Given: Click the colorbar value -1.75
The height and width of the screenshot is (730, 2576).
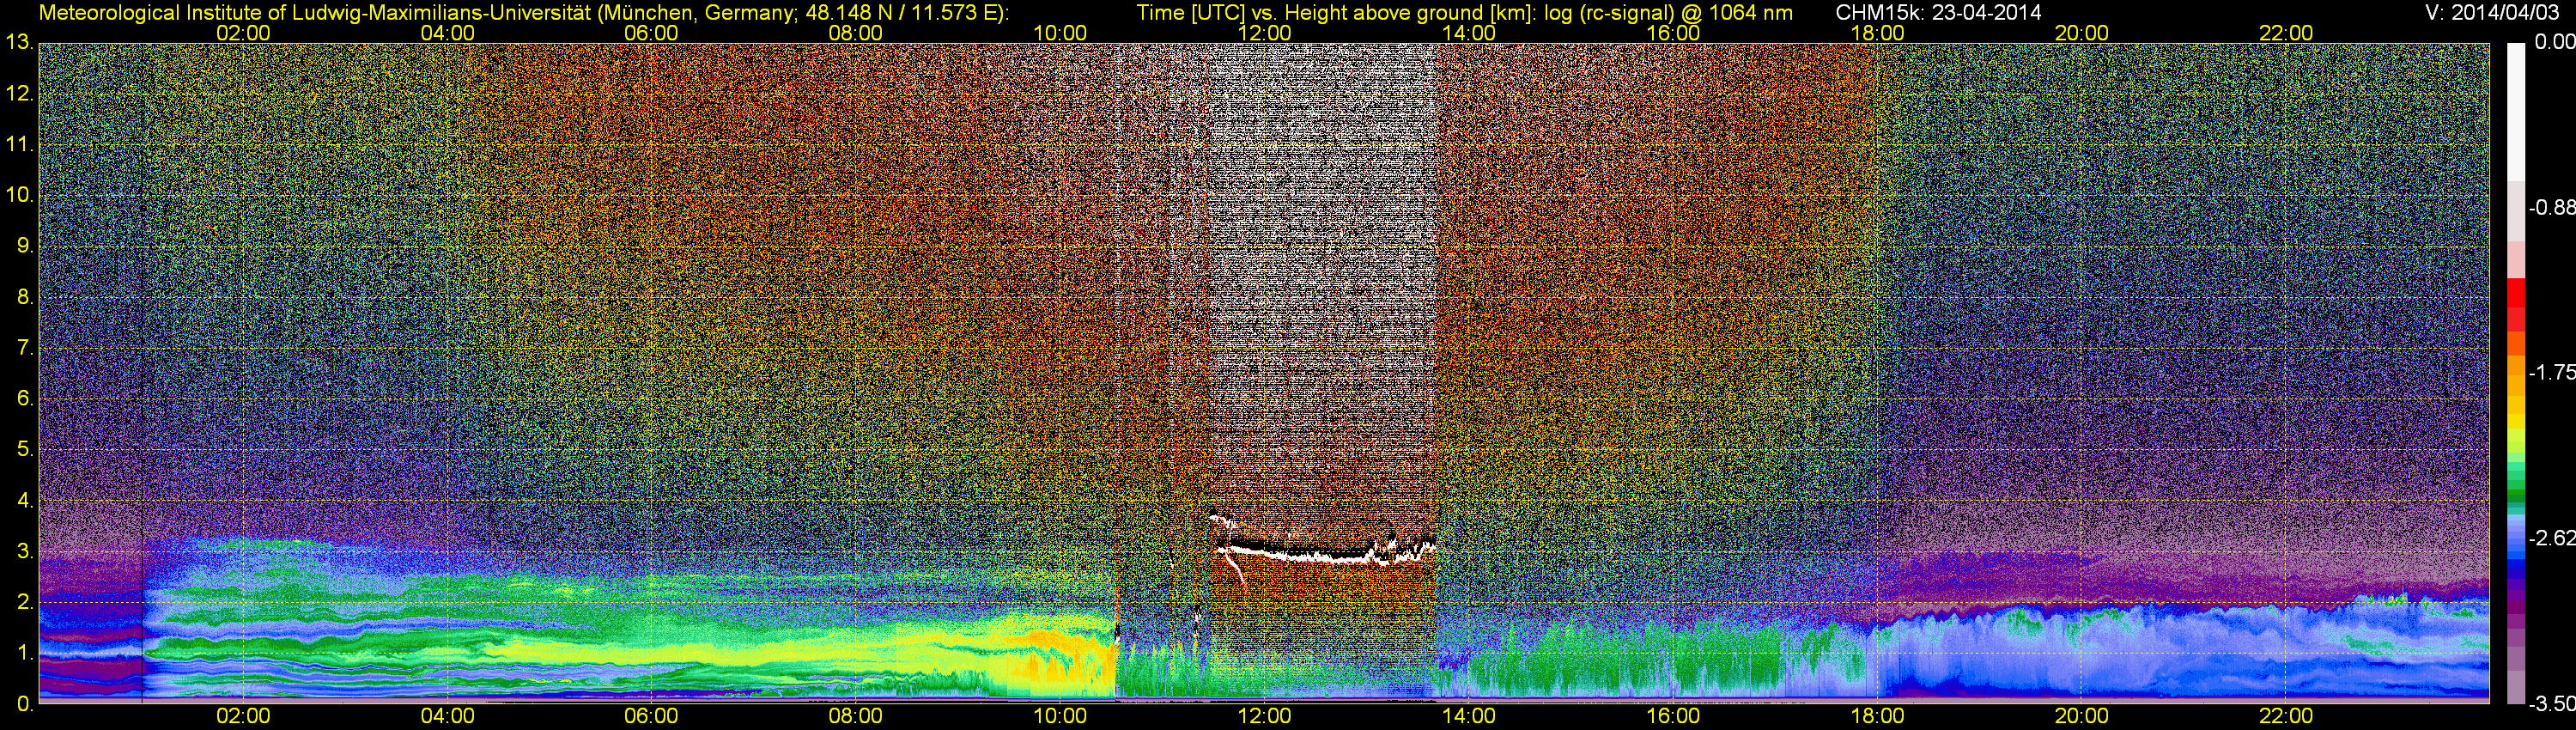Looking at the screenshot, I should click(x=2551, y=373).
